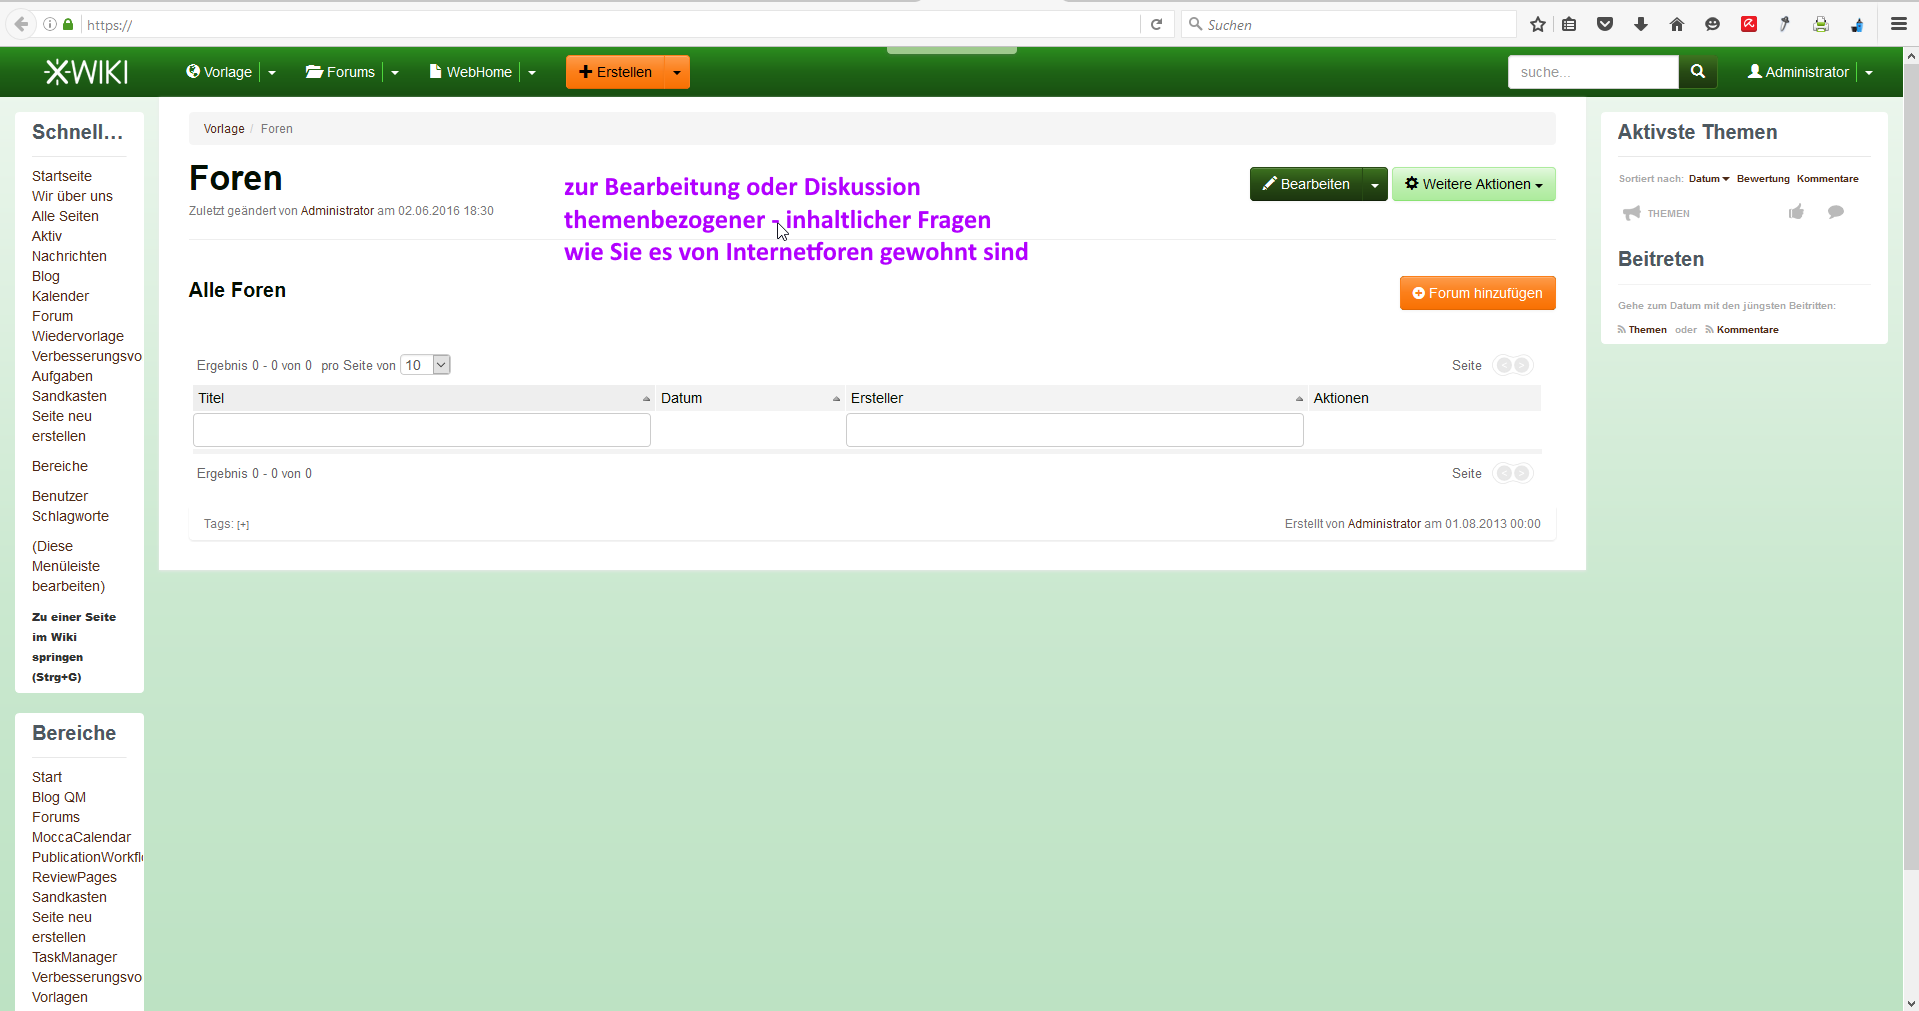Click the Forum hinzufügen button

click(1477, 293)
